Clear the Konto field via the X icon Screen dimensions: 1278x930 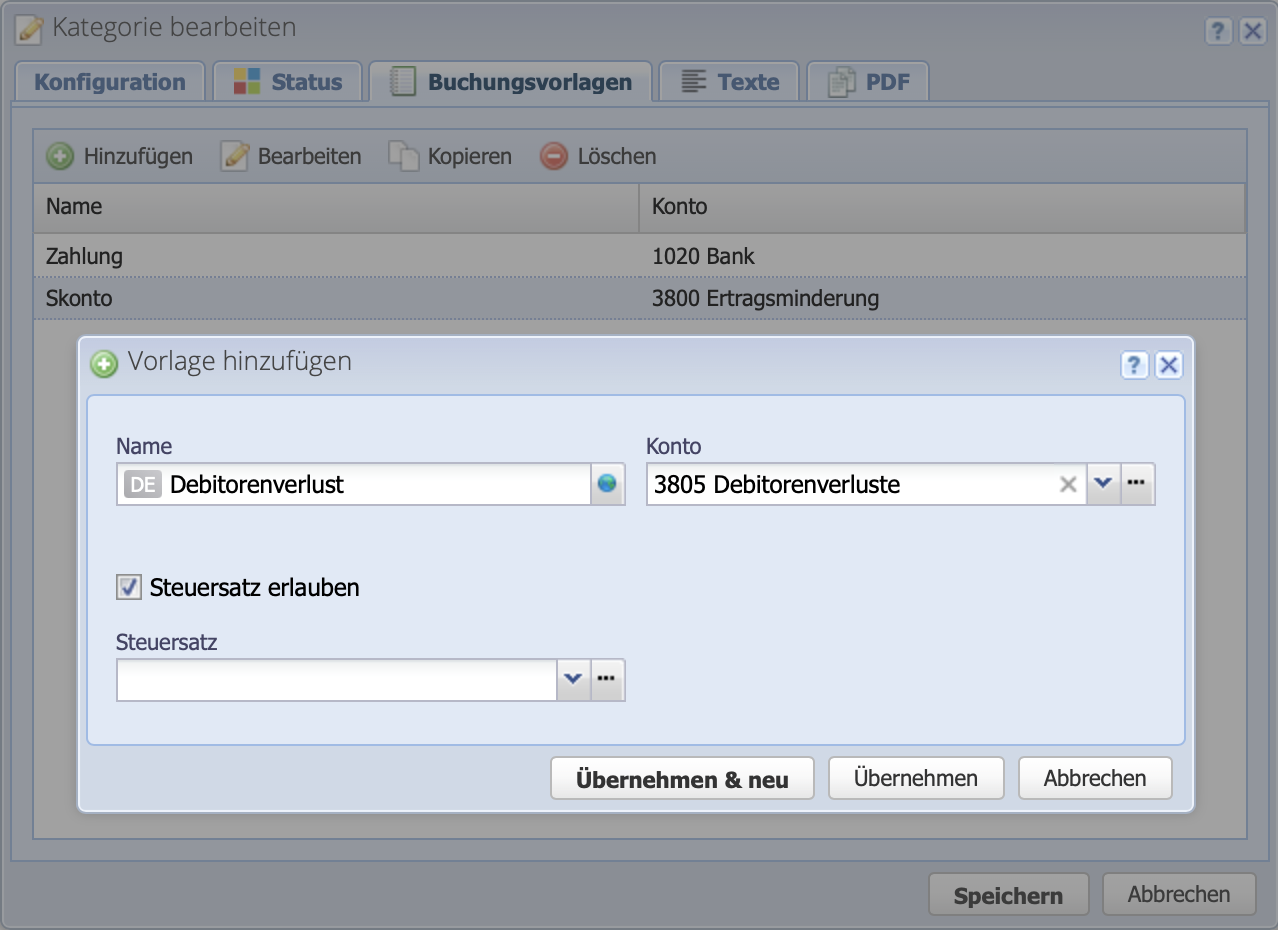tap(1067, 483)
